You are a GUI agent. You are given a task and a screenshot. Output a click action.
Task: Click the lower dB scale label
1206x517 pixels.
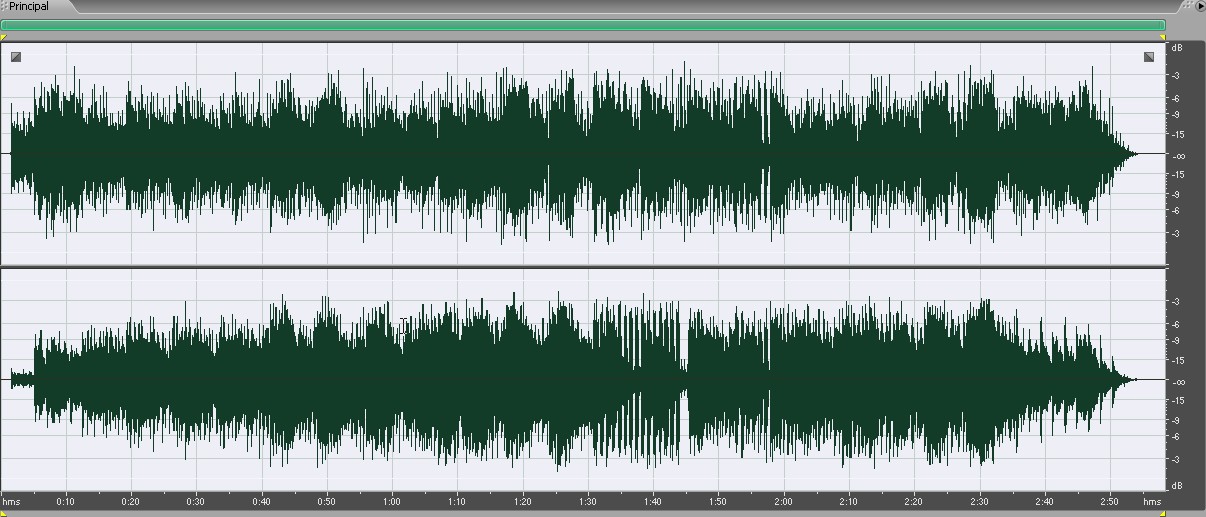pos(1178,486)
